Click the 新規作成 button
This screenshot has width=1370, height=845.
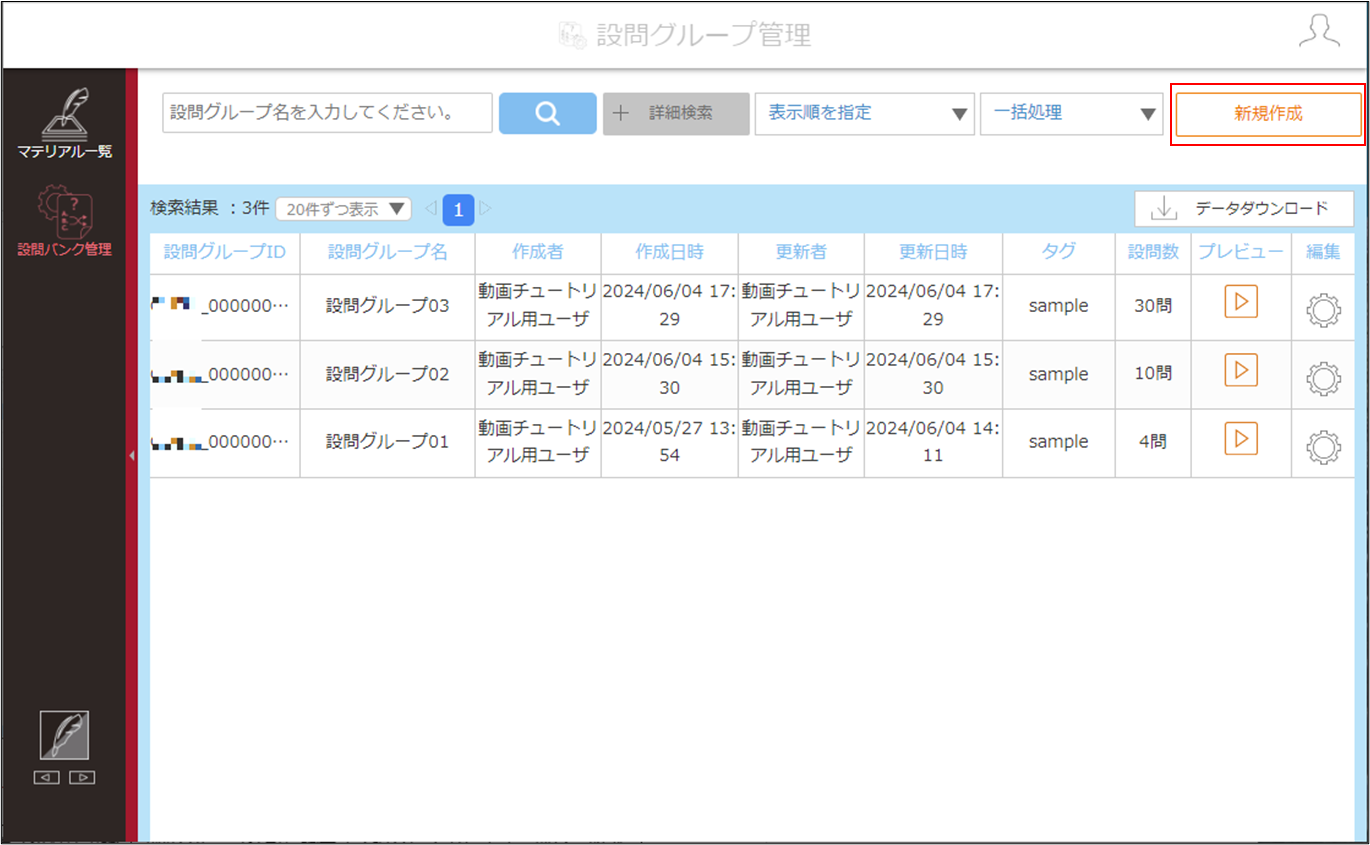[1268, 113]
